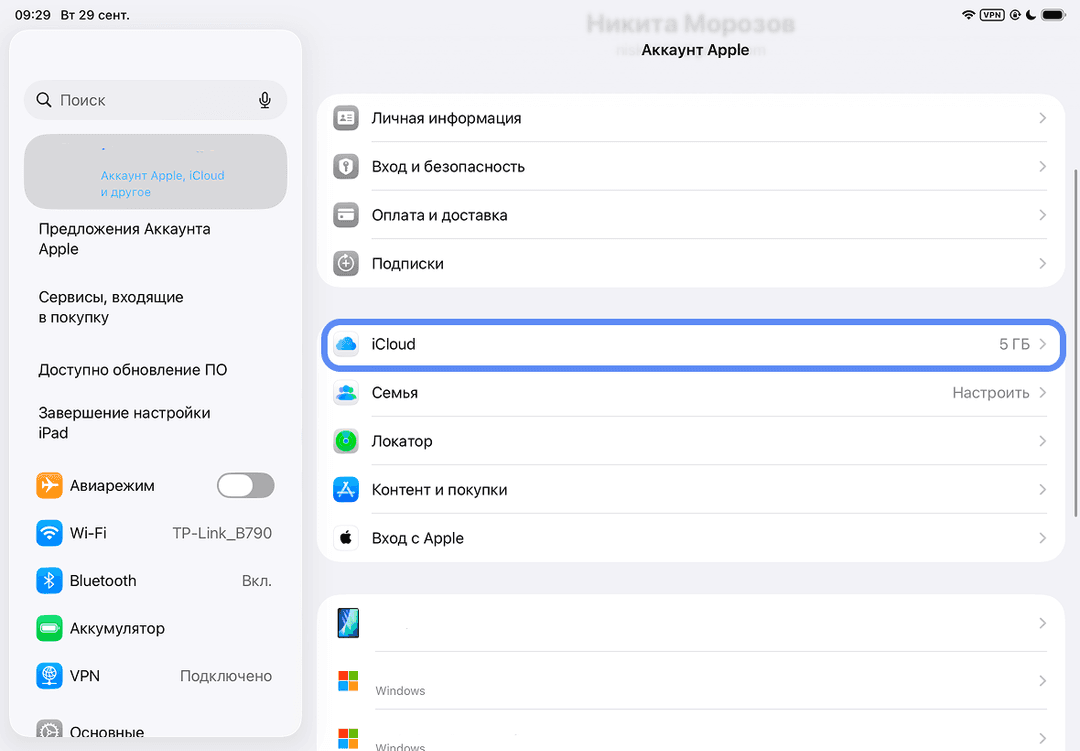Open the Personal information icon row
The width and height of the screenshot is (1080, 751).
346,118
